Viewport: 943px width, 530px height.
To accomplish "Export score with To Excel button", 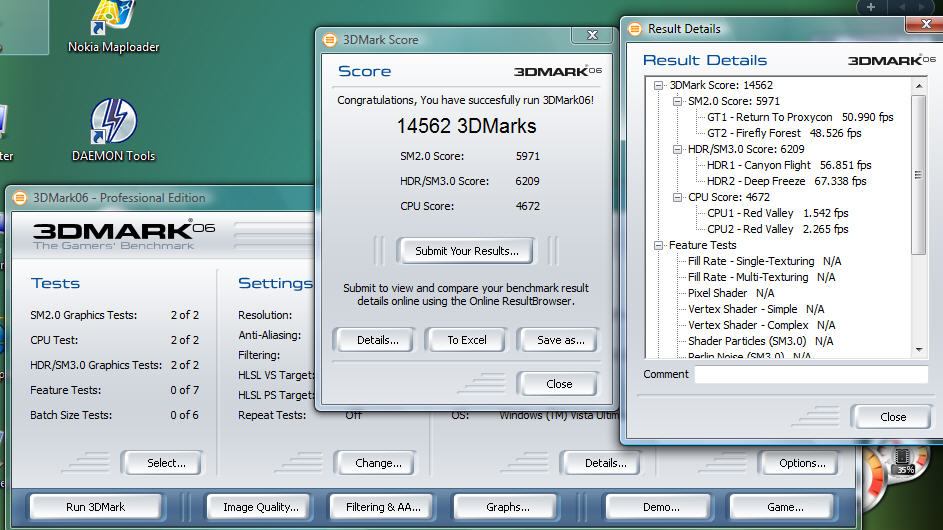I will (467, 340).
